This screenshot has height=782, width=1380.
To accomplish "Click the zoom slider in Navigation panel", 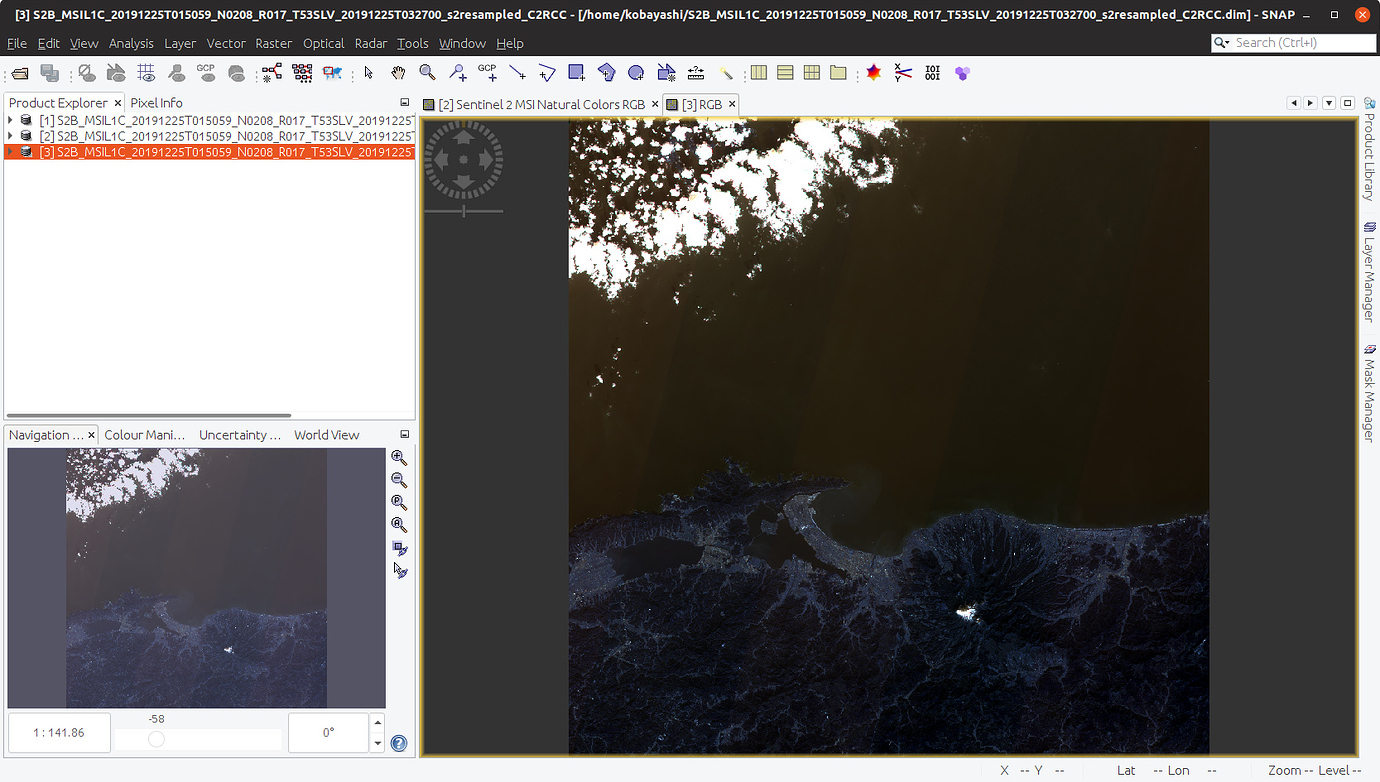I will click(x=156, y=739).
